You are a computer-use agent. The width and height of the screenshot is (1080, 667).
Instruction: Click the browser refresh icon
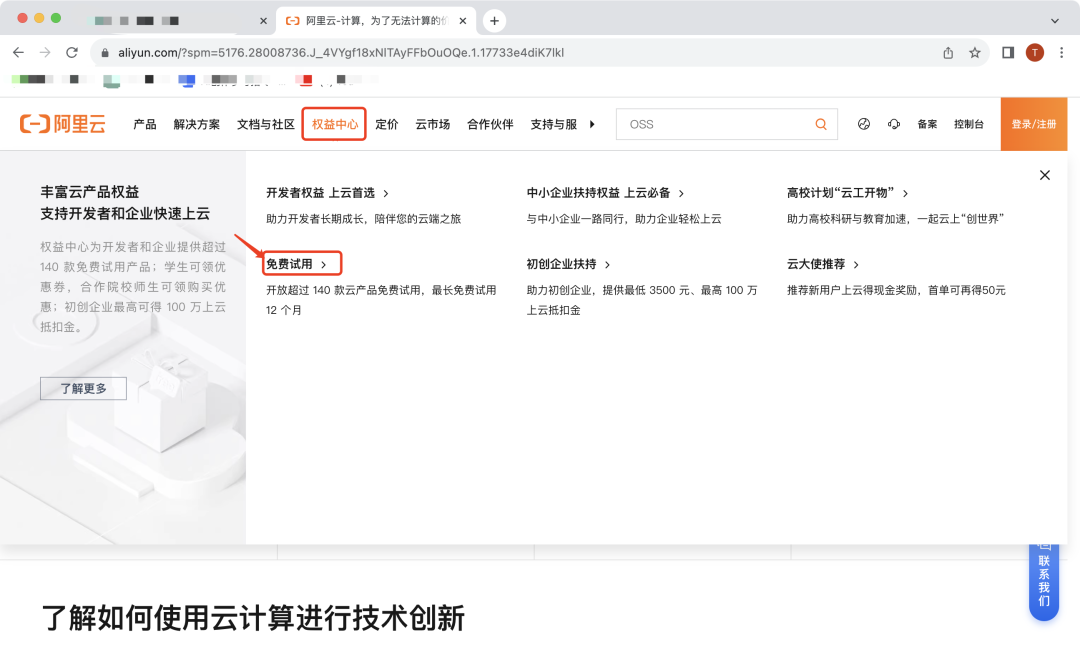(70, 52)
